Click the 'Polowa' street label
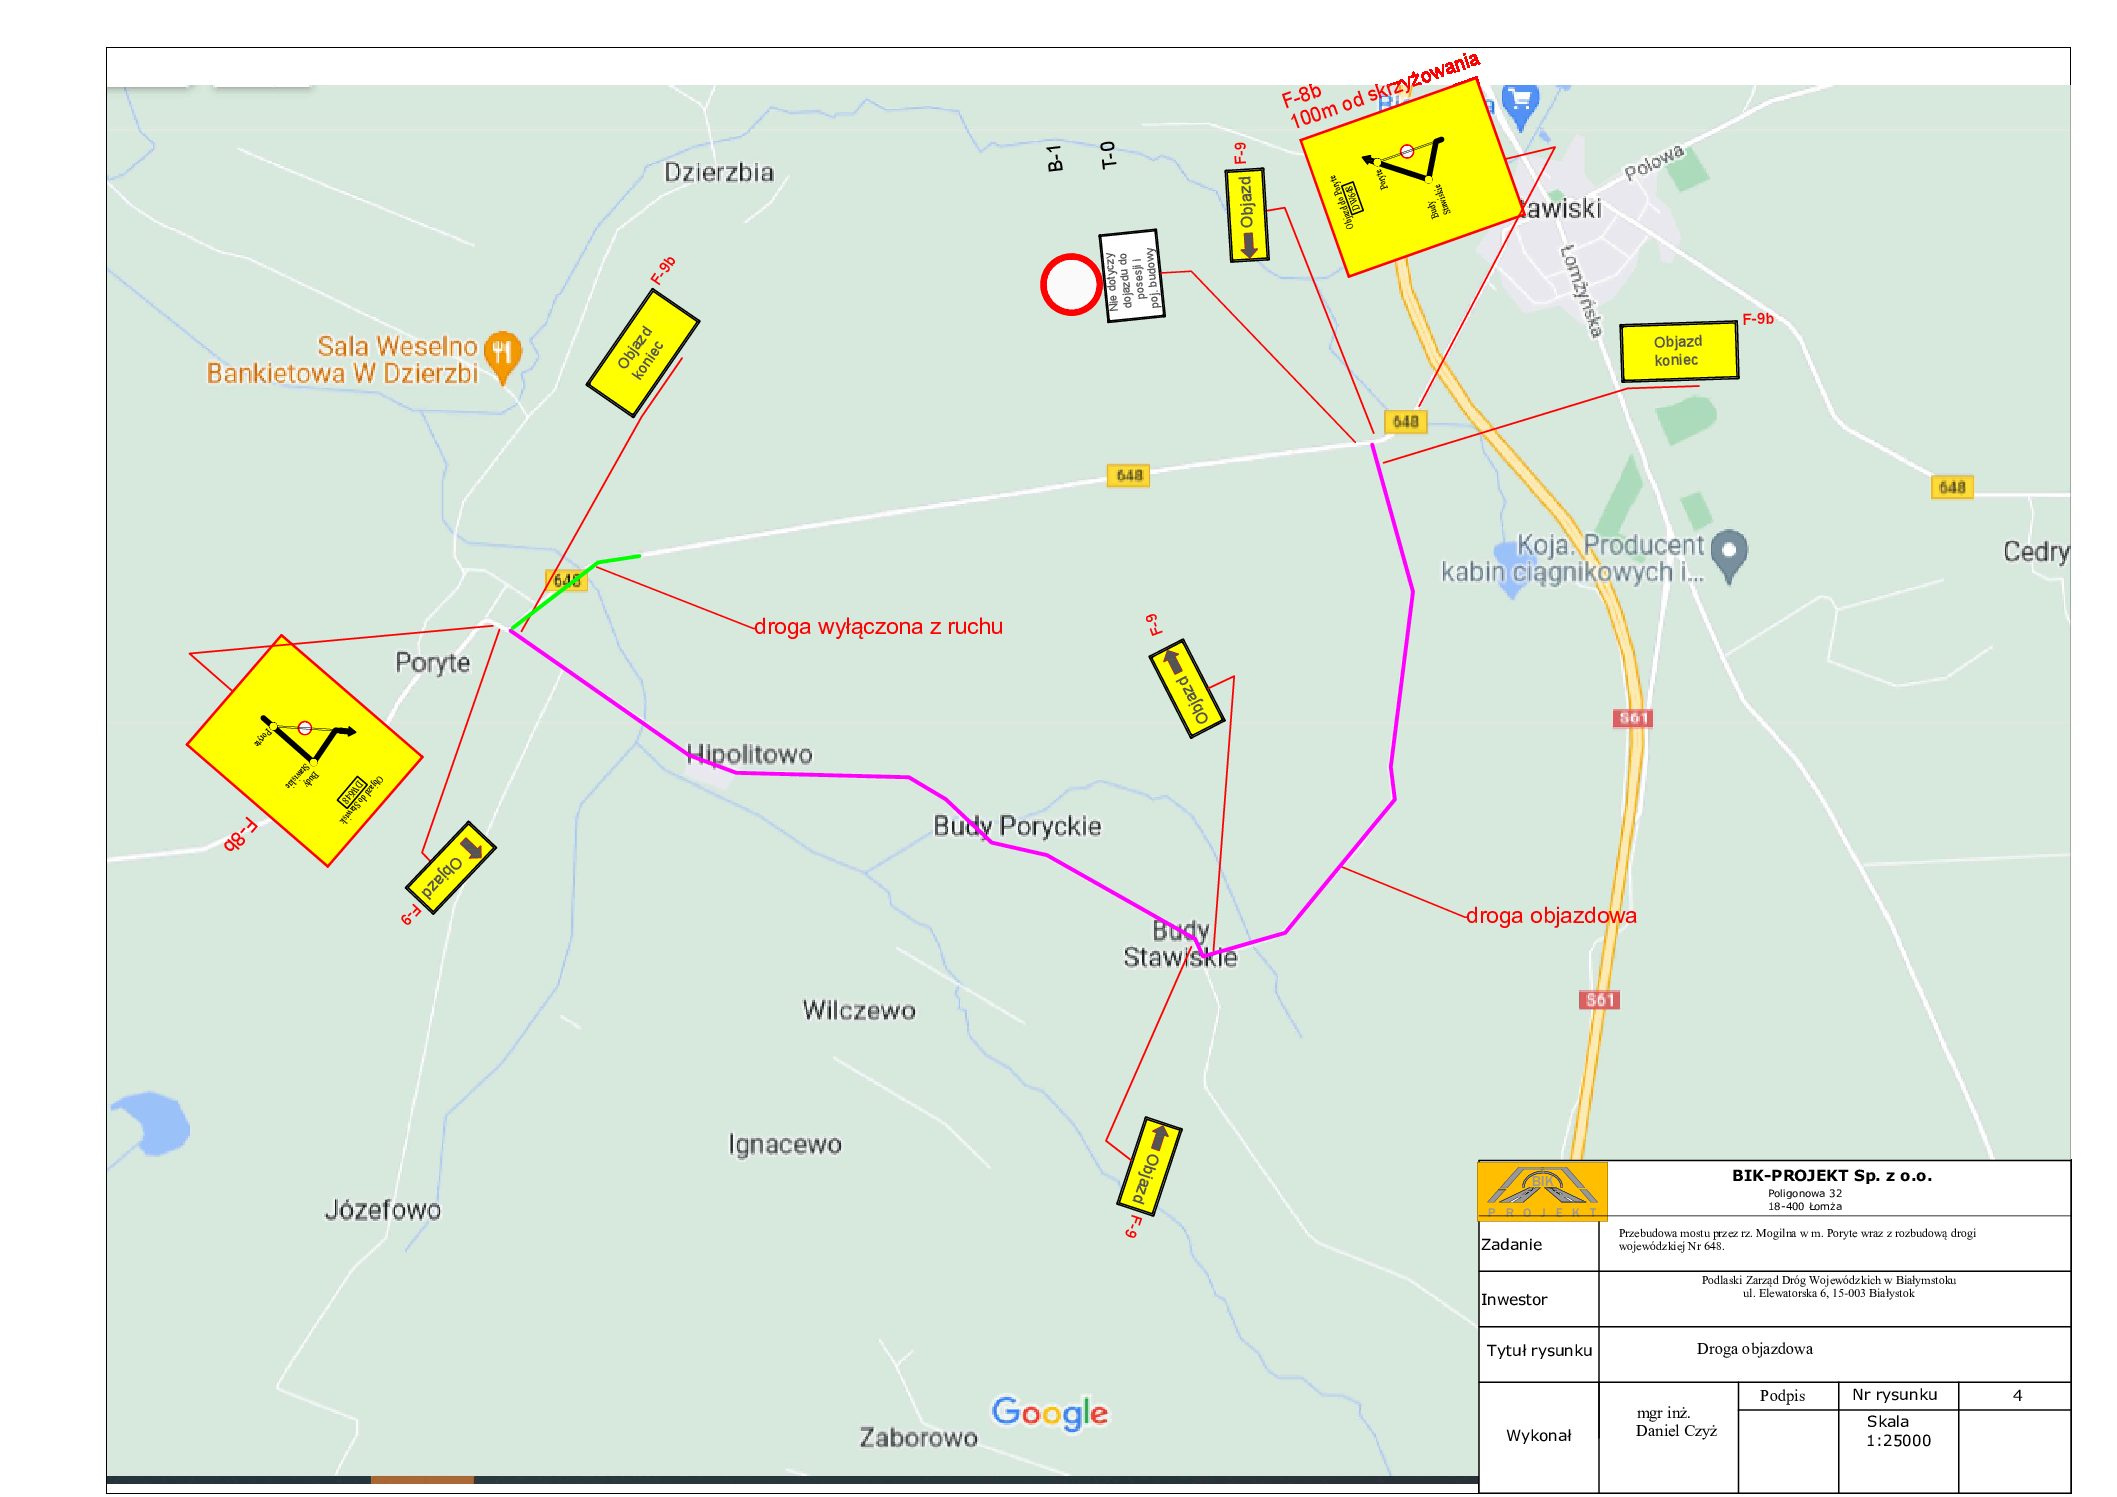 [x=1654, y=162]
